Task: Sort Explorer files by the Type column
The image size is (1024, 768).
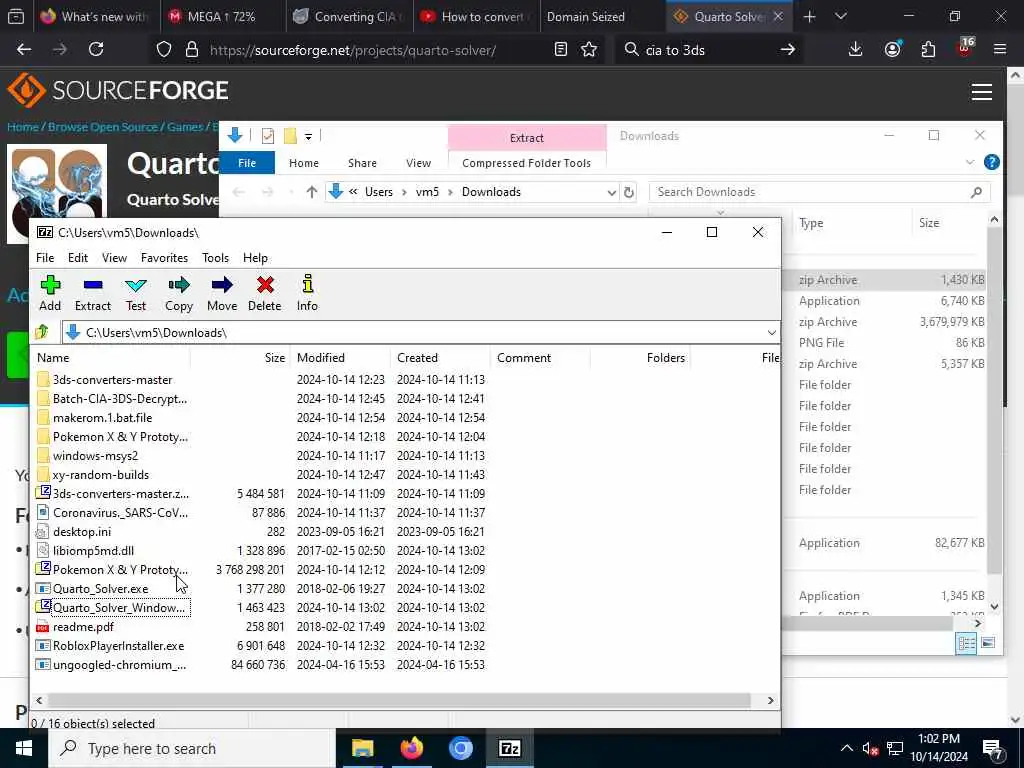Action: 811,223
